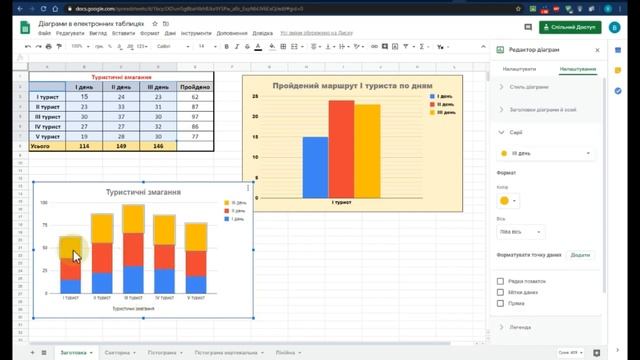Star the spreadsheet document
The width and height of the screenshot is (640, 360).
point(155,24)
